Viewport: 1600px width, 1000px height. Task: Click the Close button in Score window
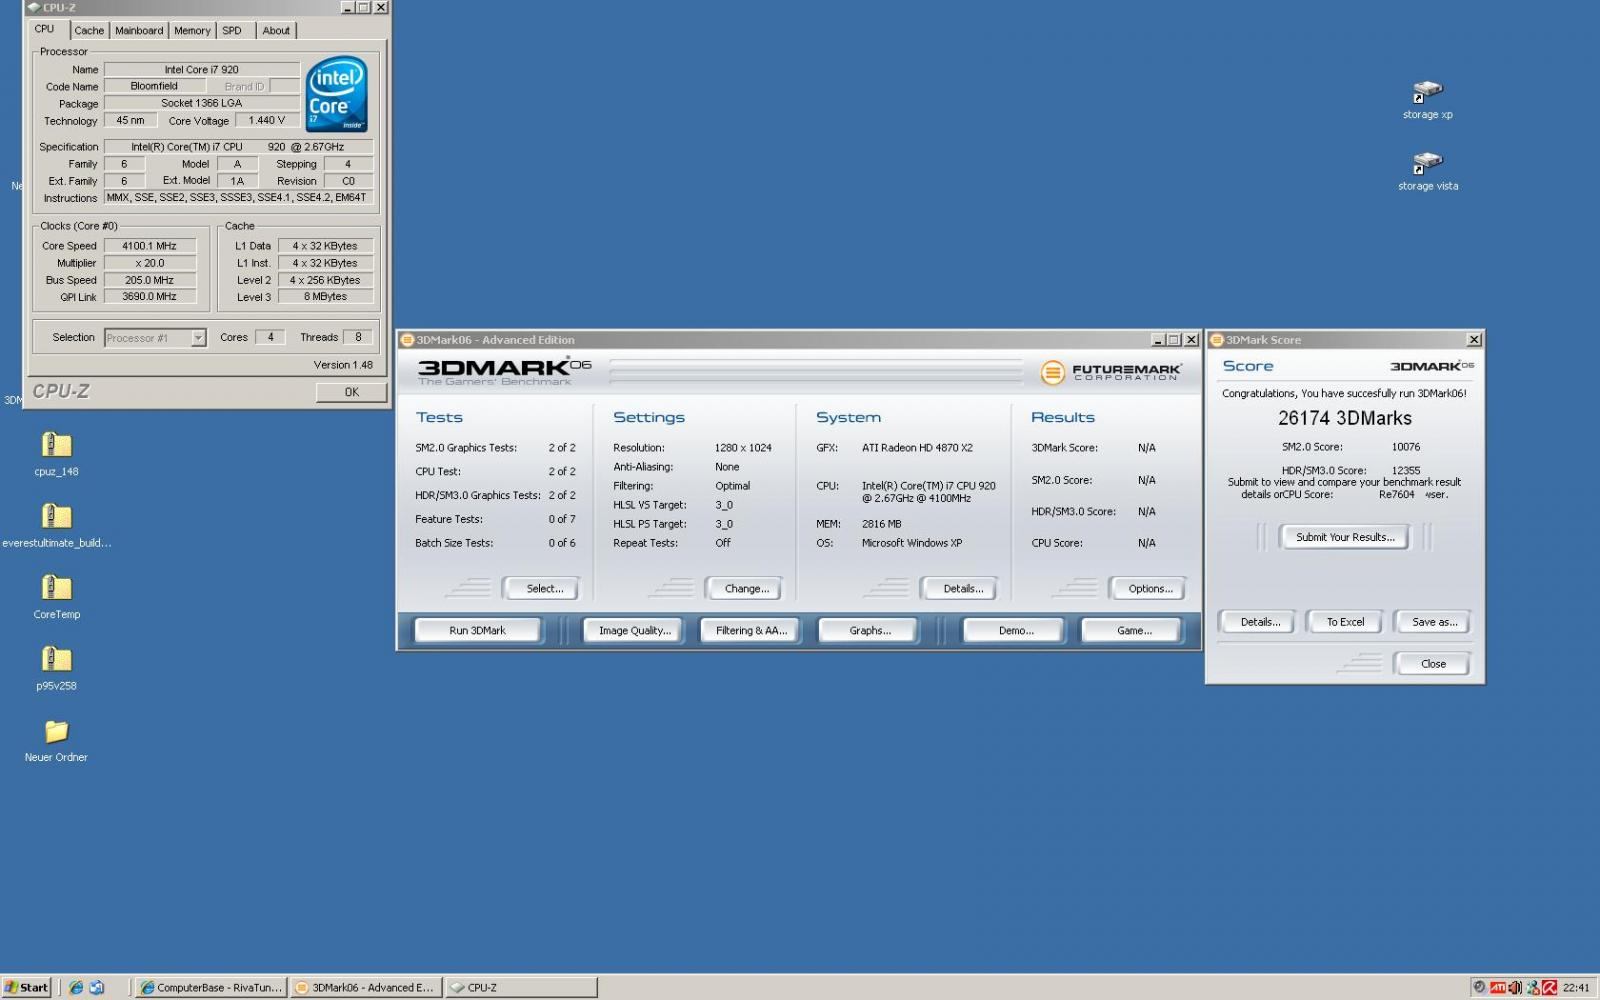pos(1433,664)
